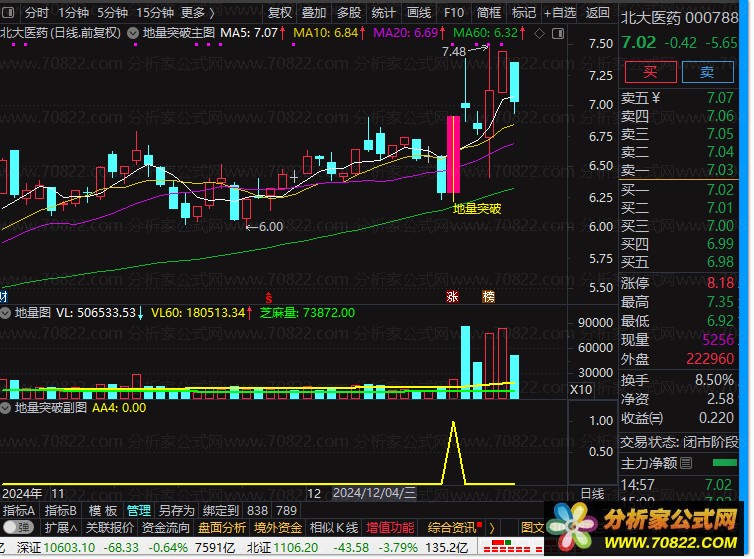Open F10 company information

pyautogui.click(x=453, y=12)
